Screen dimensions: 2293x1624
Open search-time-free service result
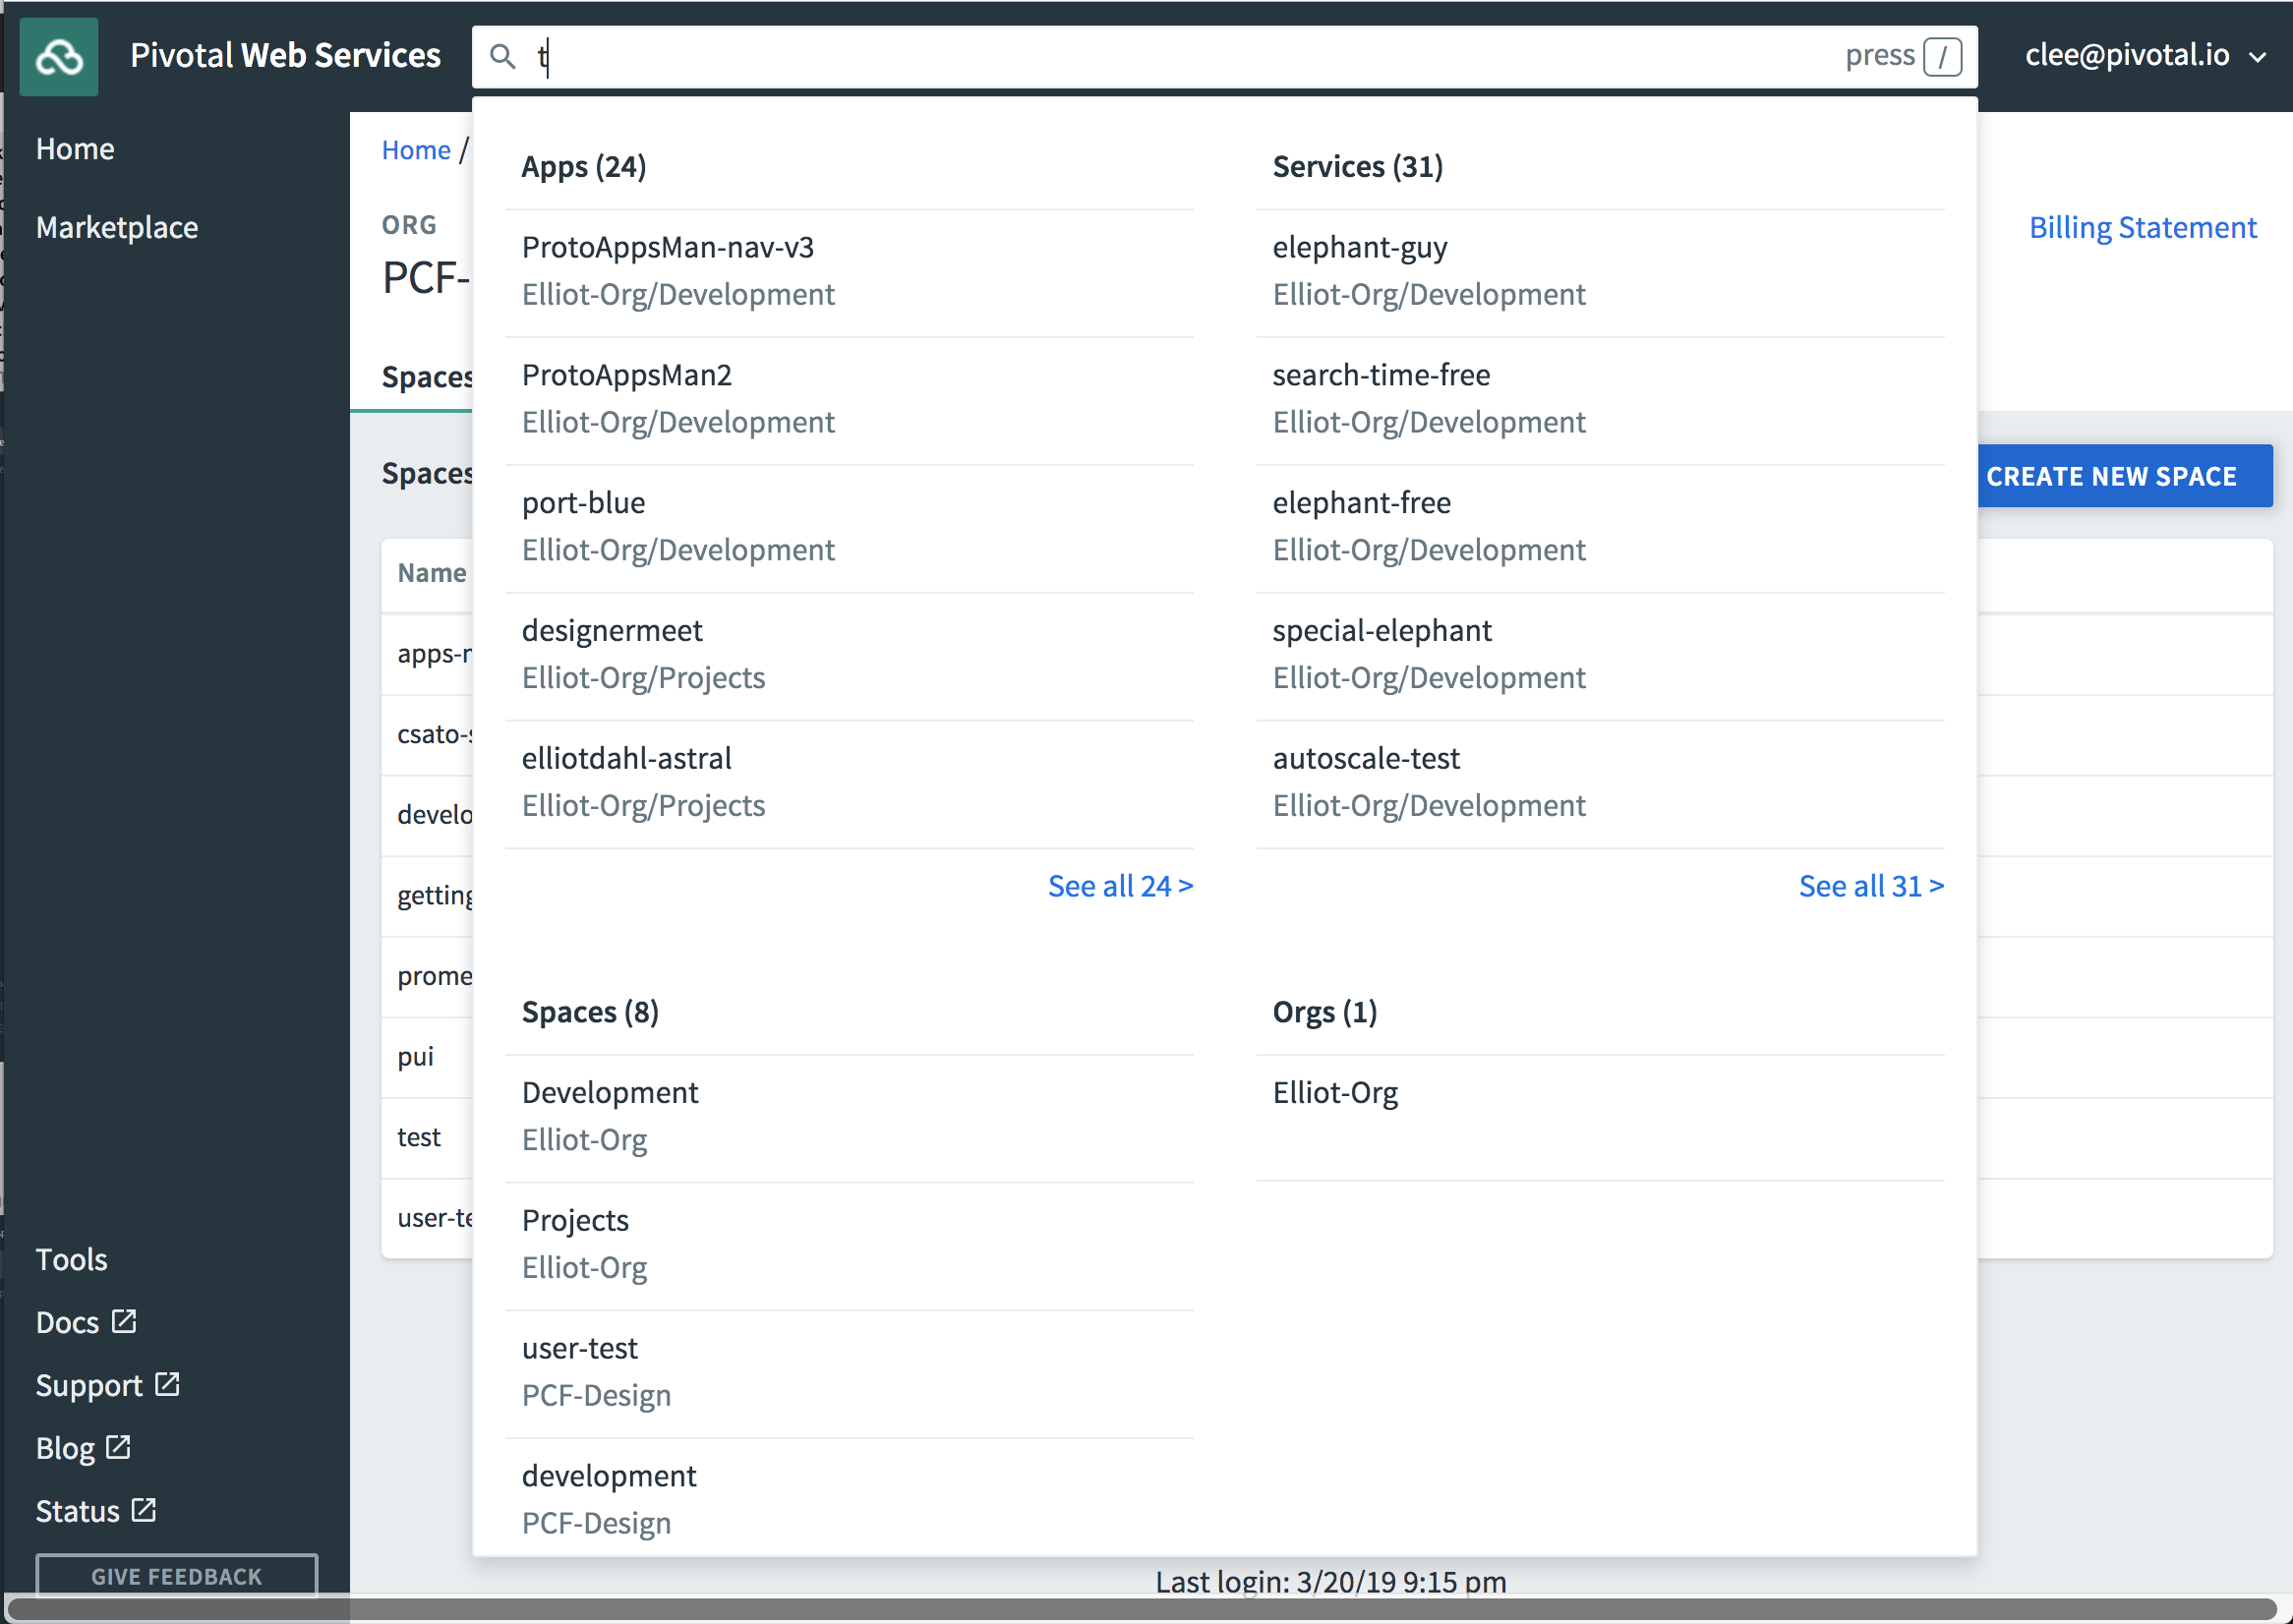1600,400
